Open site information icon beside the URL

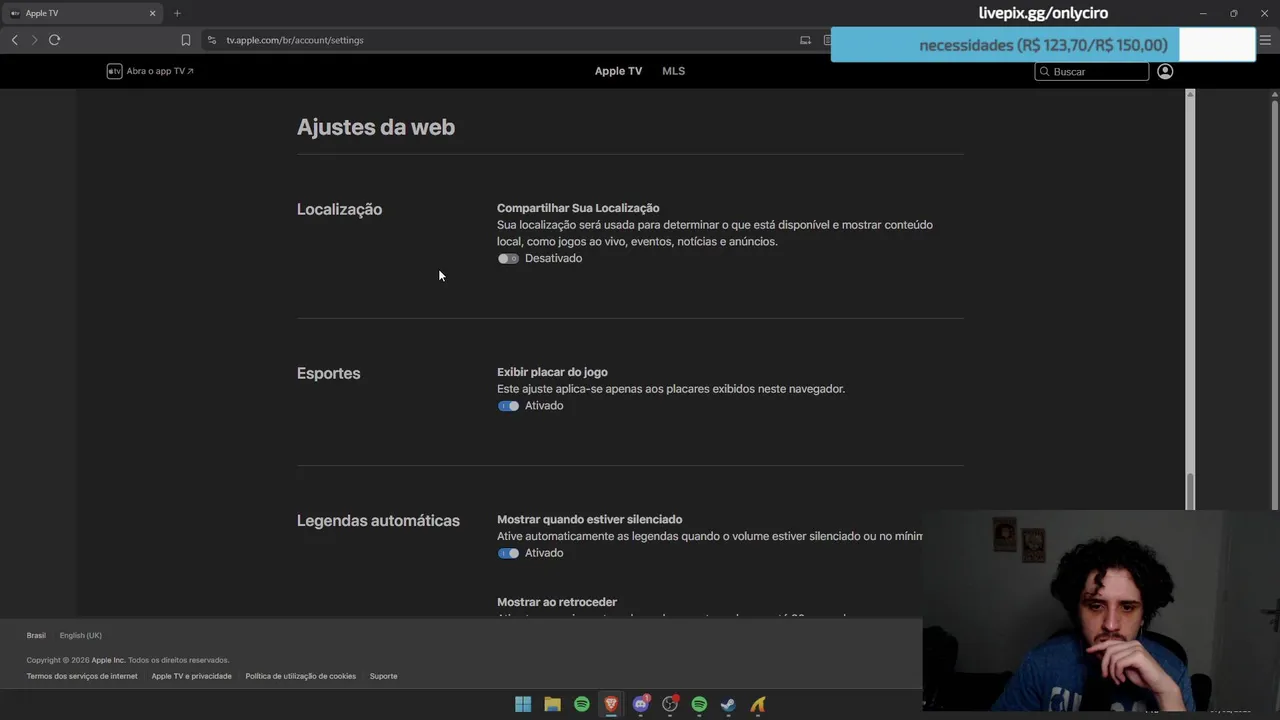click(x=211, y=40)
